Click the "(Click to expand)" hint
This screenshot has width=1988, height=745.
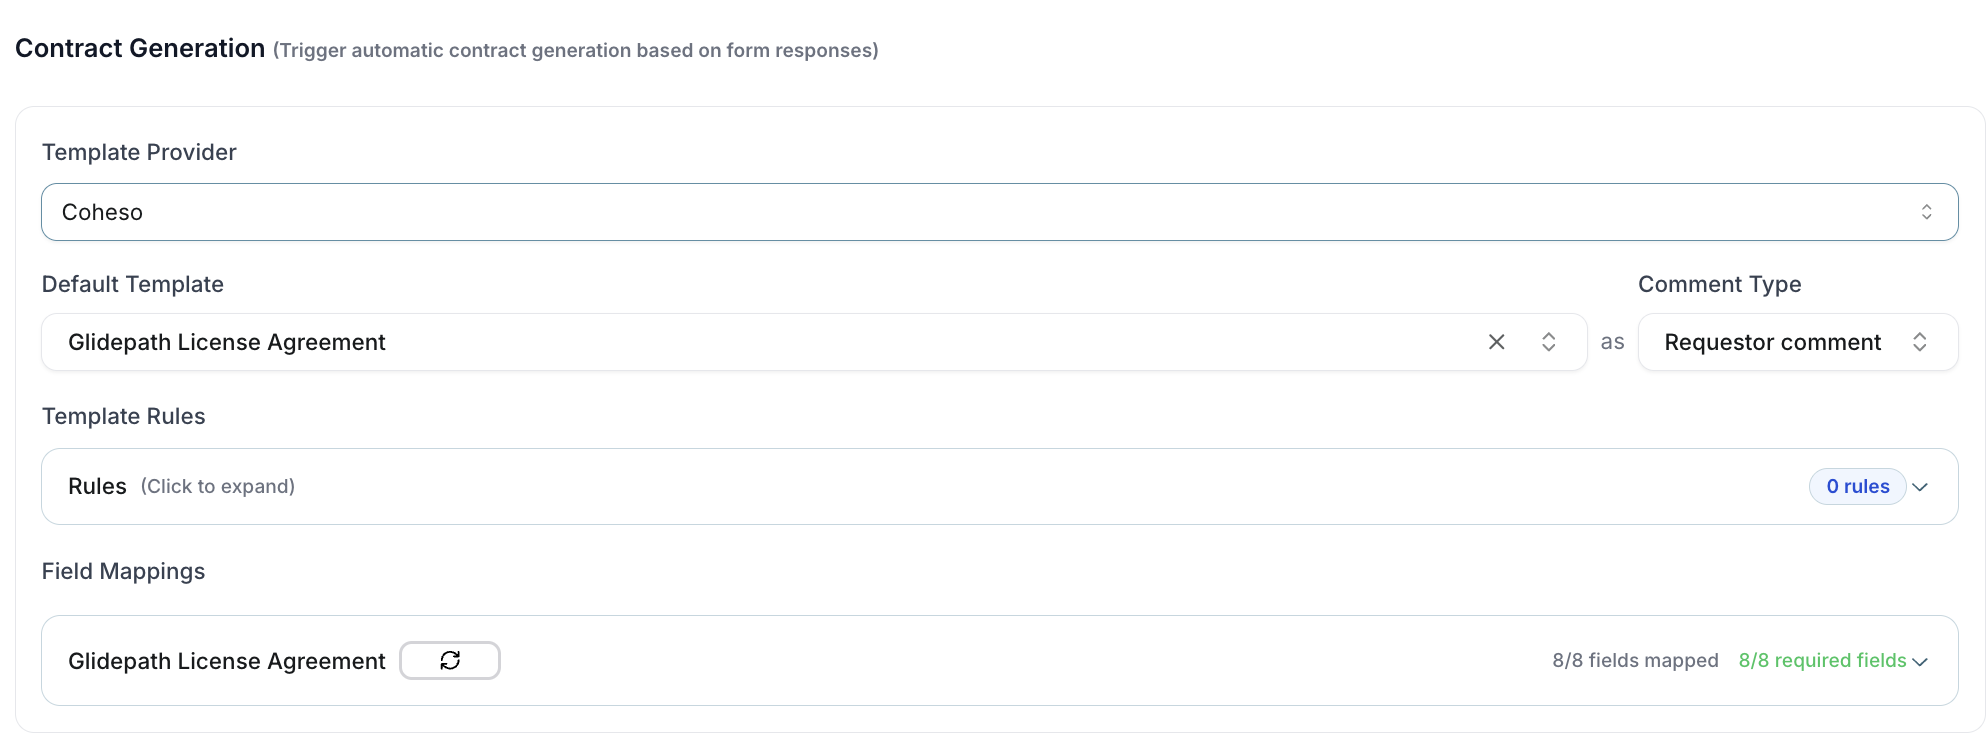click(x=218, y=487)
